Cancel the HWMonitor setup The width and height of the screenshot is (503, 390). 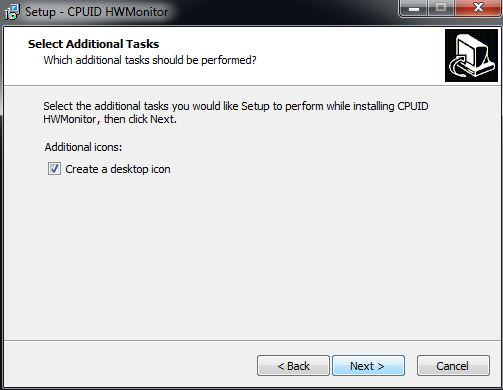pos(453,366)
